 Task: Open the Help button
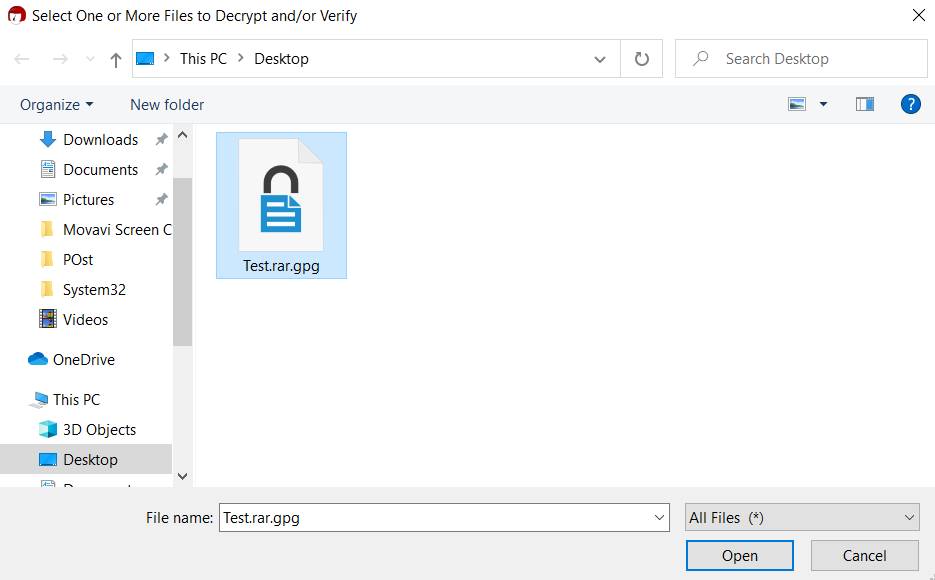[911, 104]
